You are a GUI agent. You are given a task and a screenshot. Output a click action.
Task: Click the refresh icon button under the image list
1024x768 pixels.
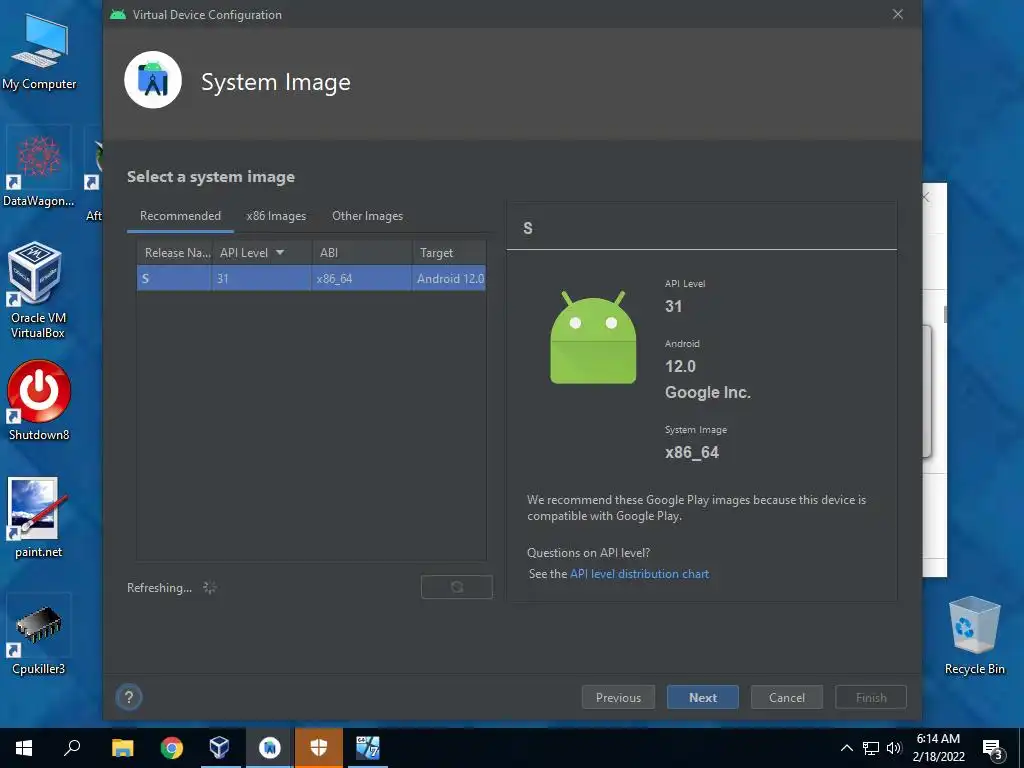(x=456, y=587)
